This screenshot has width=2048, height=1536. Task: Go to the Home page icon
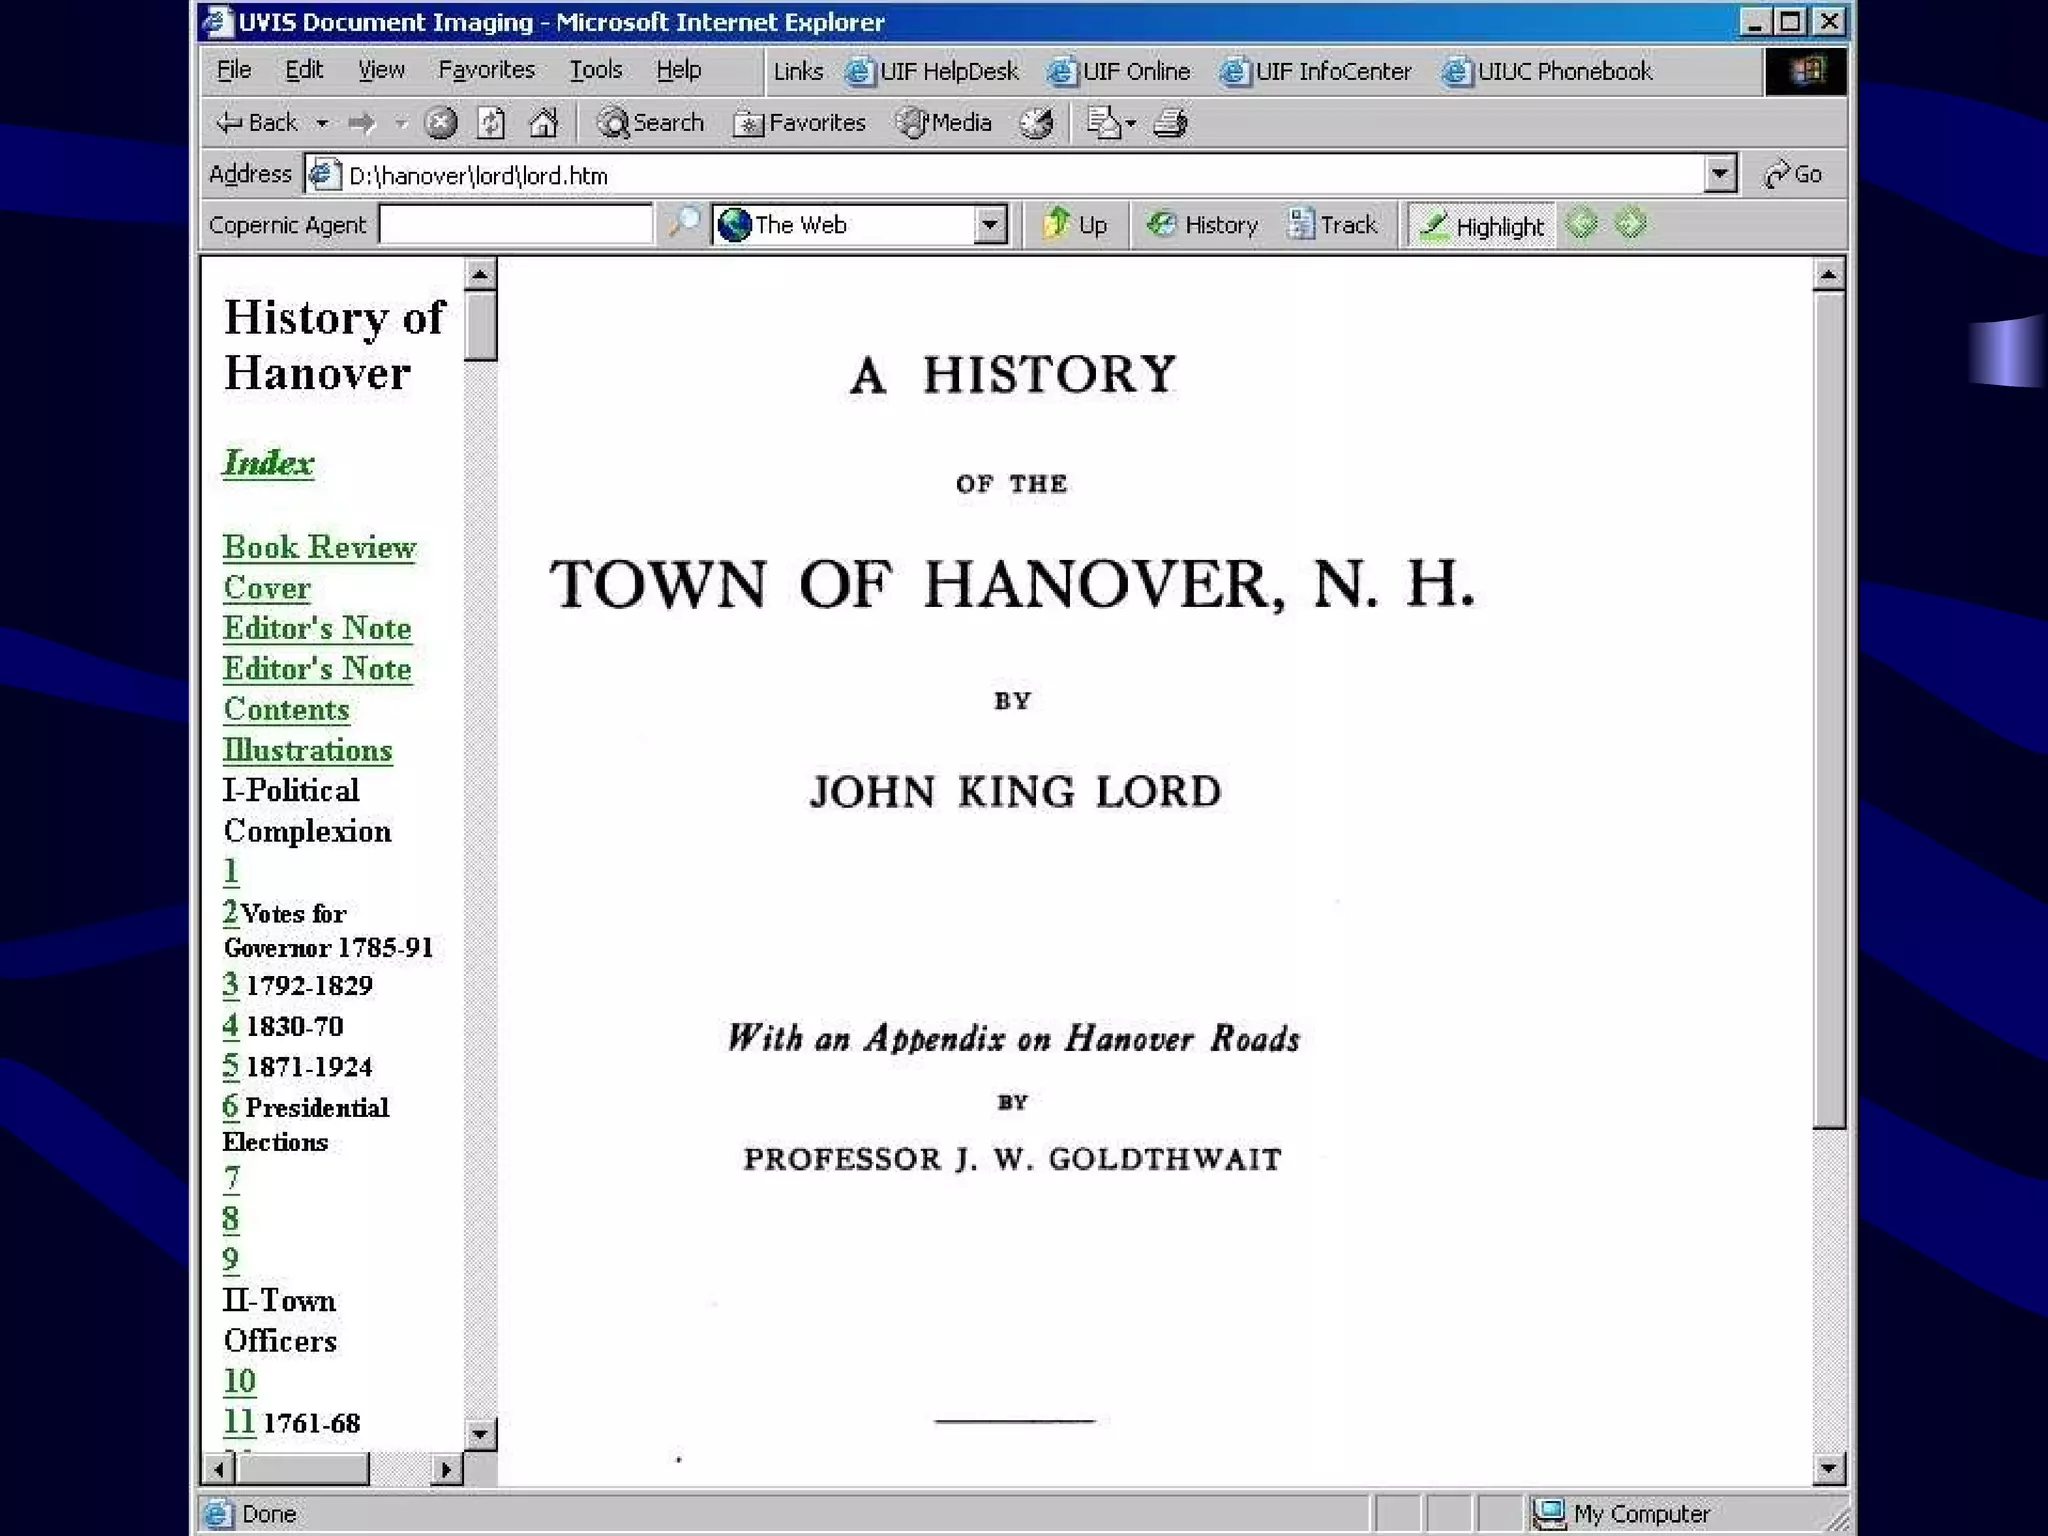543,123
